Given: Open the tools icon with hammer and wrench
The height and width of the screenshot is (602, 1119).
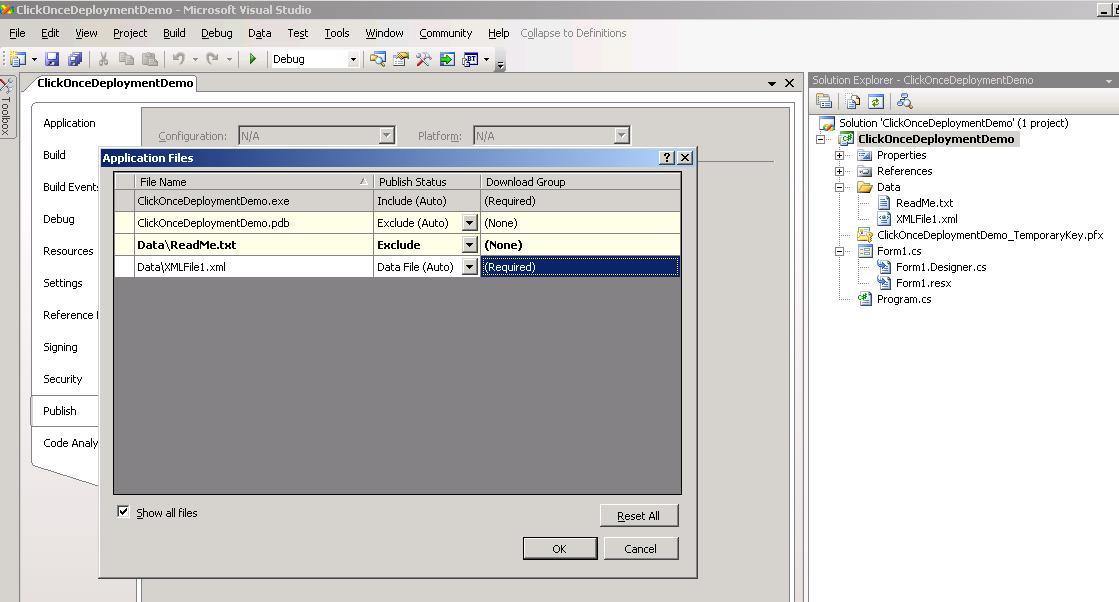Looking at the screenshot, I should click(423, 59).
